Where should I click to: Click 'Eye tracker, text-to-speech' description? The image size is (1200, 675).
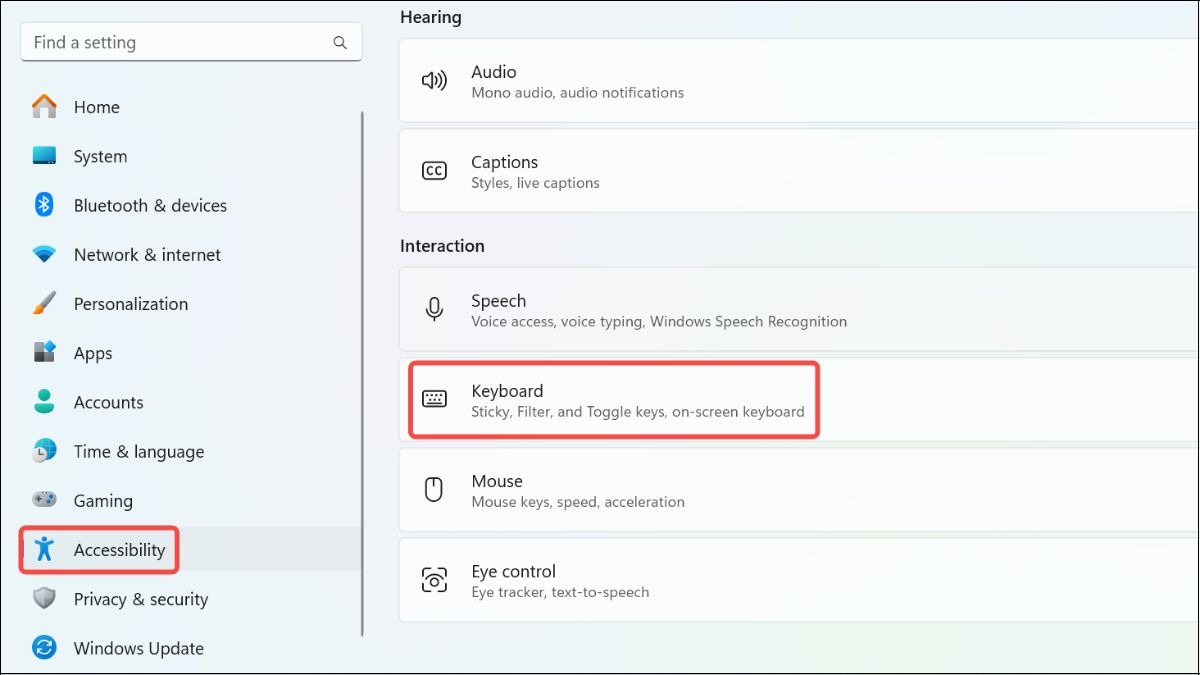pyautogui.click(x=560, y=592)
